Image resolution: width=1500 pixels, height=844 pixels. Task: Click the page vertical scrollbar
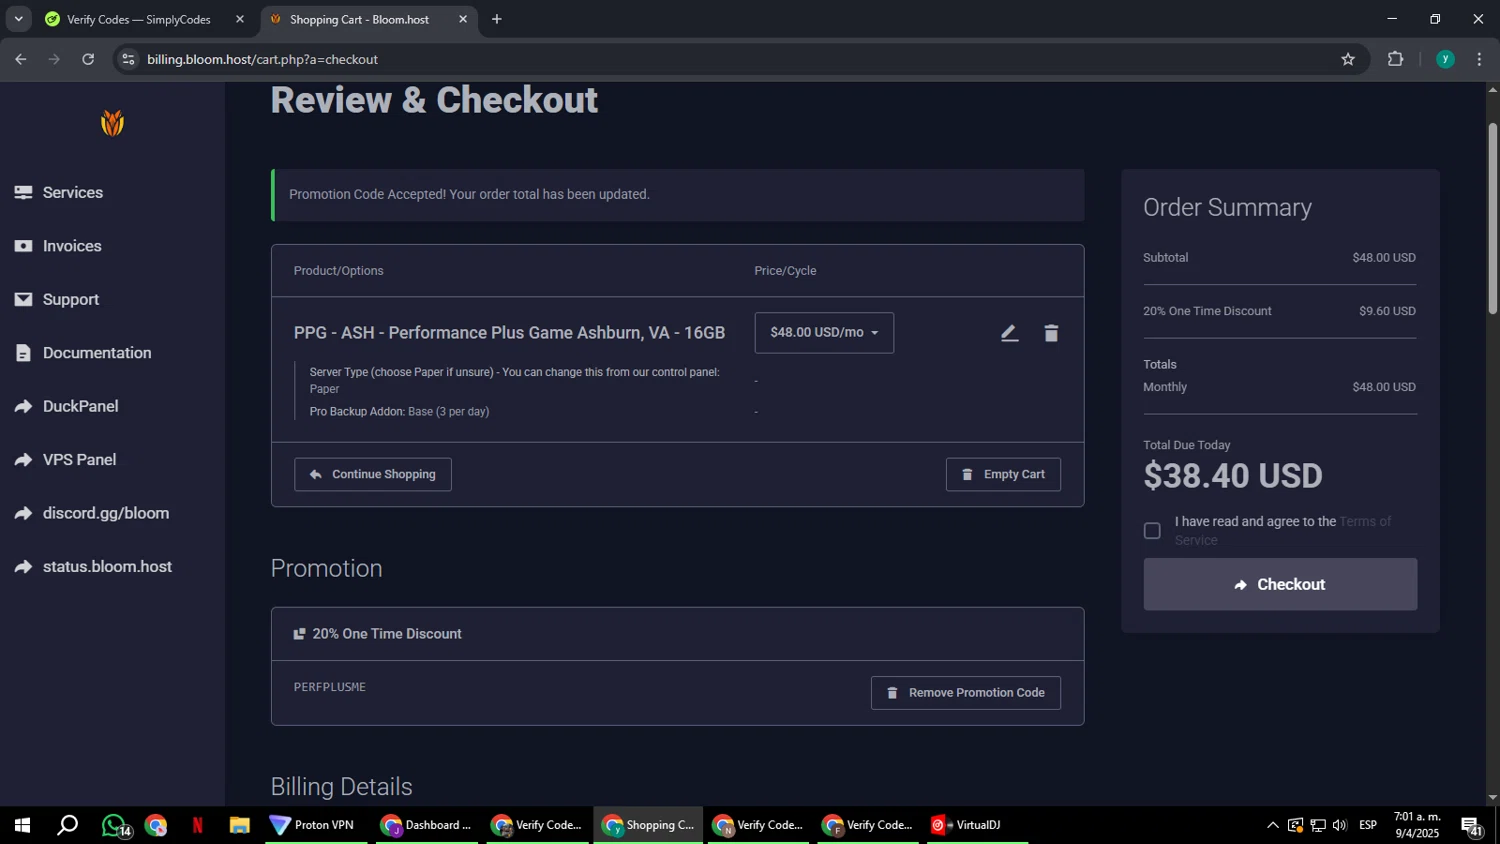1492,218
